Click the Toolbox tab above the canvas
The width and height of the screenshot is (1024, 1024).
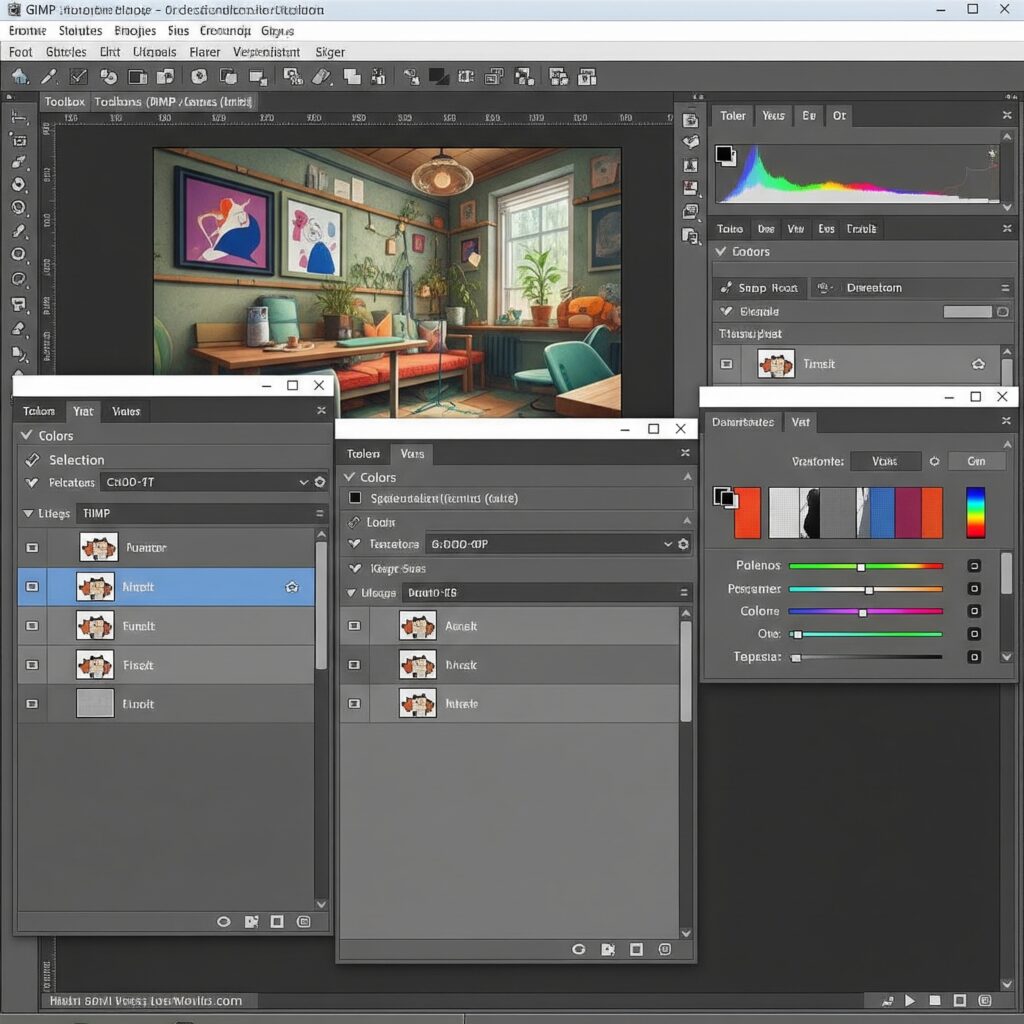(x=64, y=102)
